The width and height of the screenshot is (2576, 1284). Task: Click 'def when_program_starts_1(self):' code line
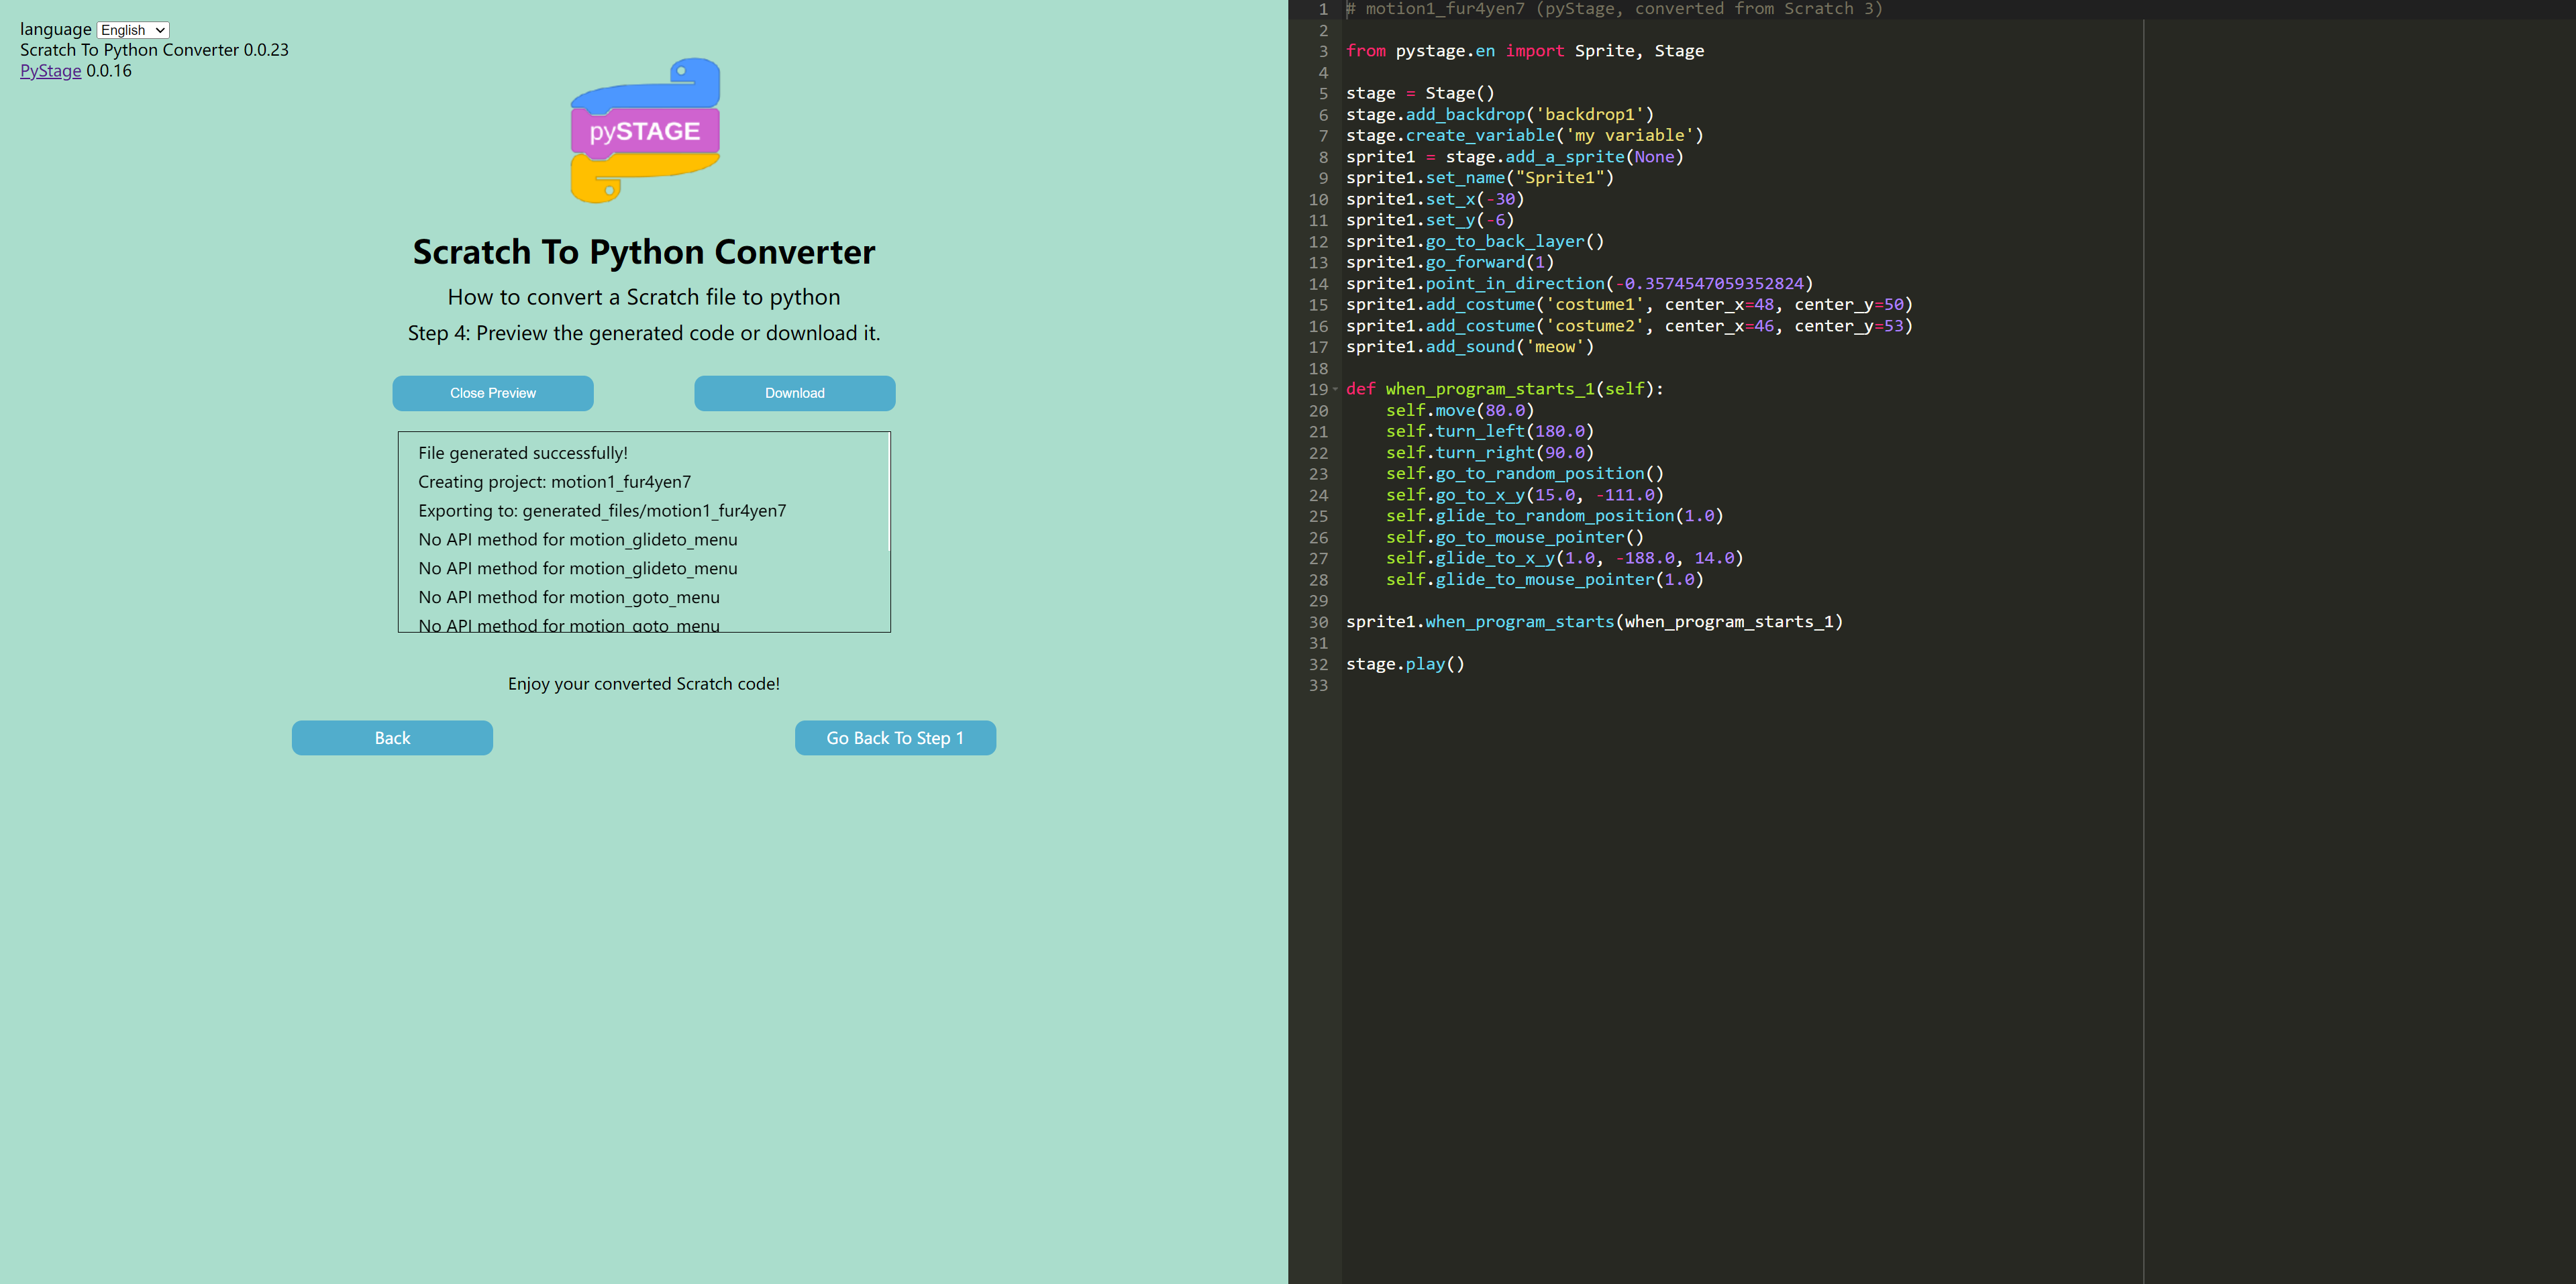point(1505,389)
